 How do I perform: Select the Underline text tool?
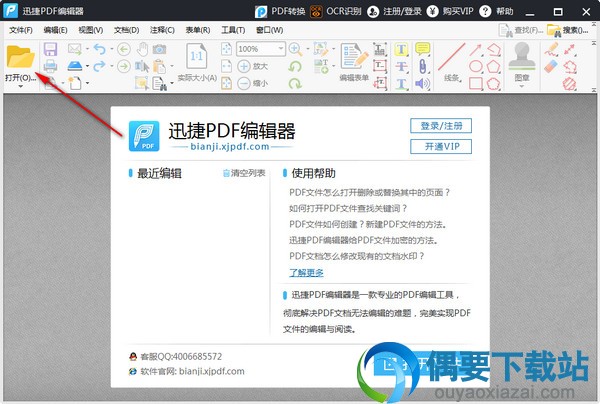(x=401, y=83)
